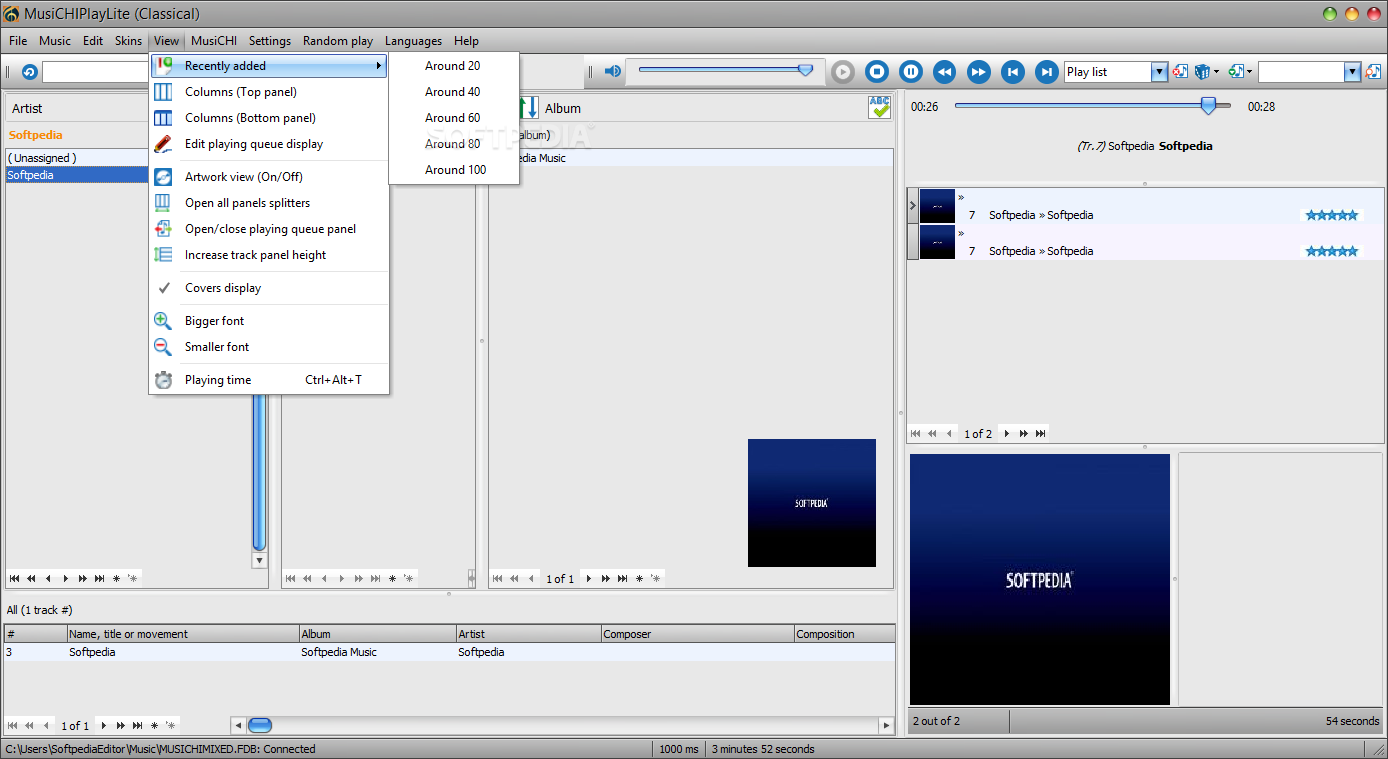Jump to last item in playing queue navigator
Screen dimensions: 1388x759
pyautogui.click(x=1041, y=433)
